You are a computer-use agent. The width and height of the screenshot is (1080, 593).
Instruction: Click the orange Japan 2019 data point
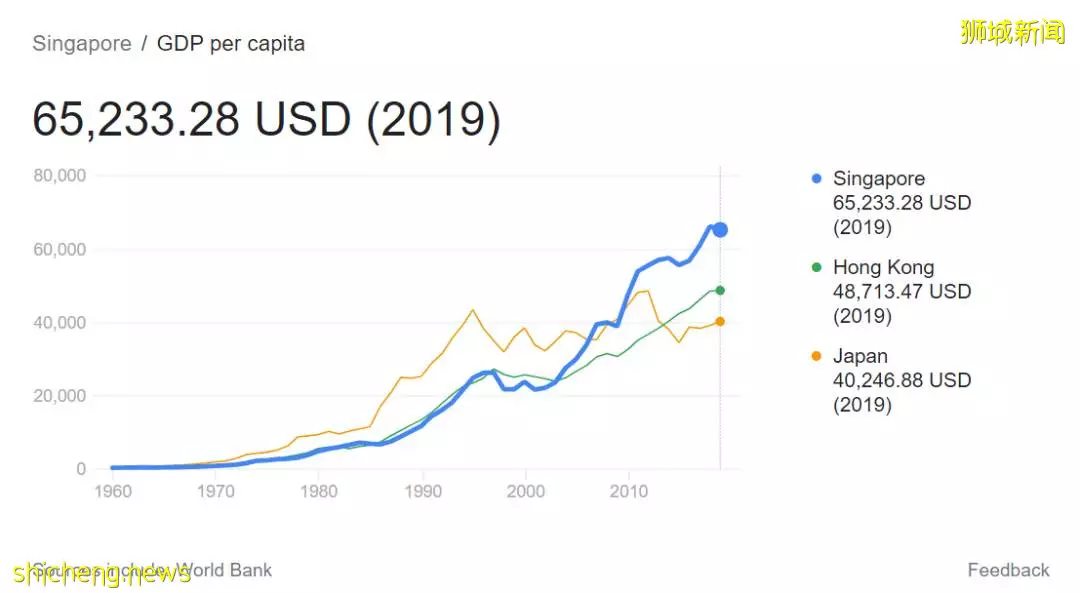[720, 322]
